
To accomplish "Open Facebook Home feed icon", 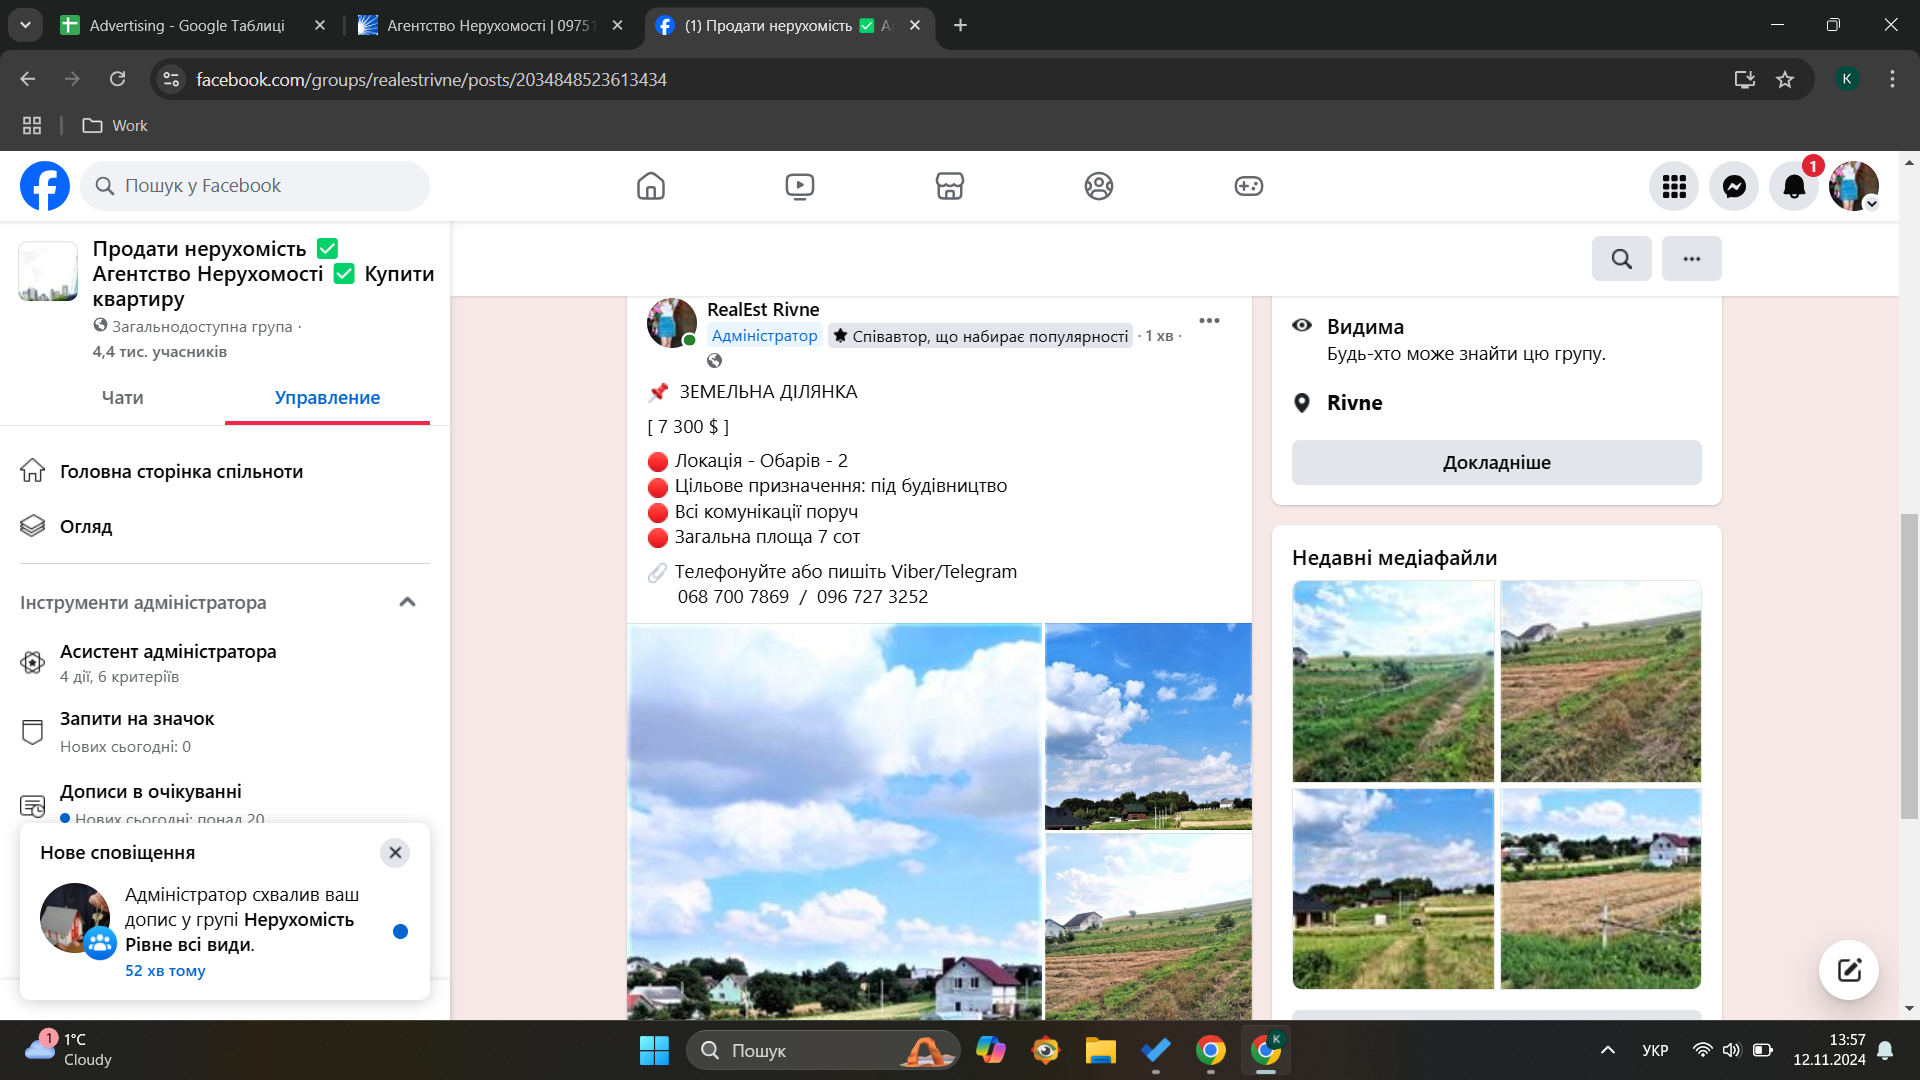I will click(650, 186).
